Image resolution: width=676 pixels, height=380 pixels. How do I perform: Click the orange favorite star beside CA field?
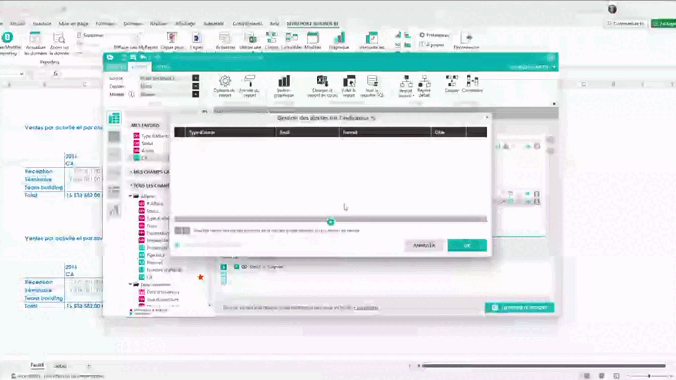[200, 277]
